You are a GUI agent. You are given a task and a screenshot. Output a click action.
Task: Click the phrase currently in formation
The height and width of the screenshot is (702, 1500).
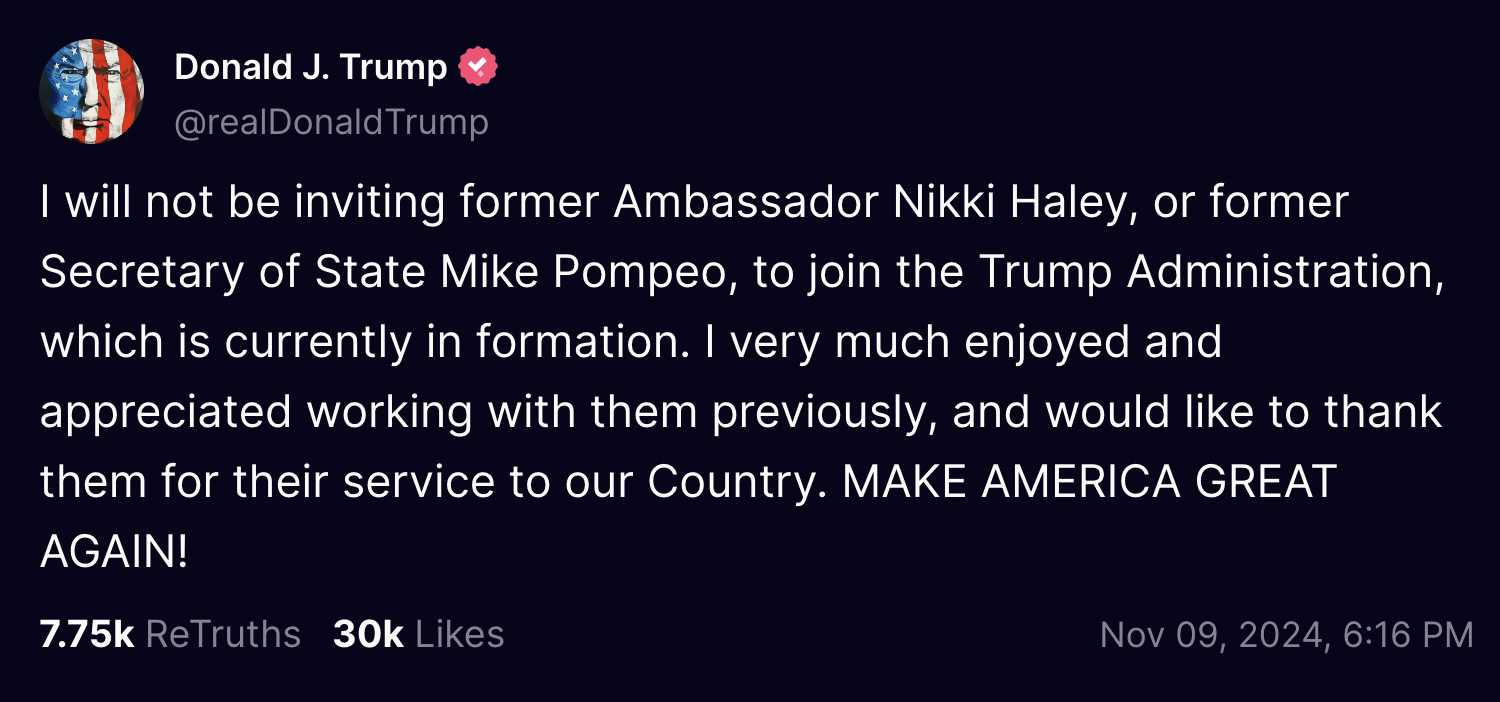pos(450,343)
